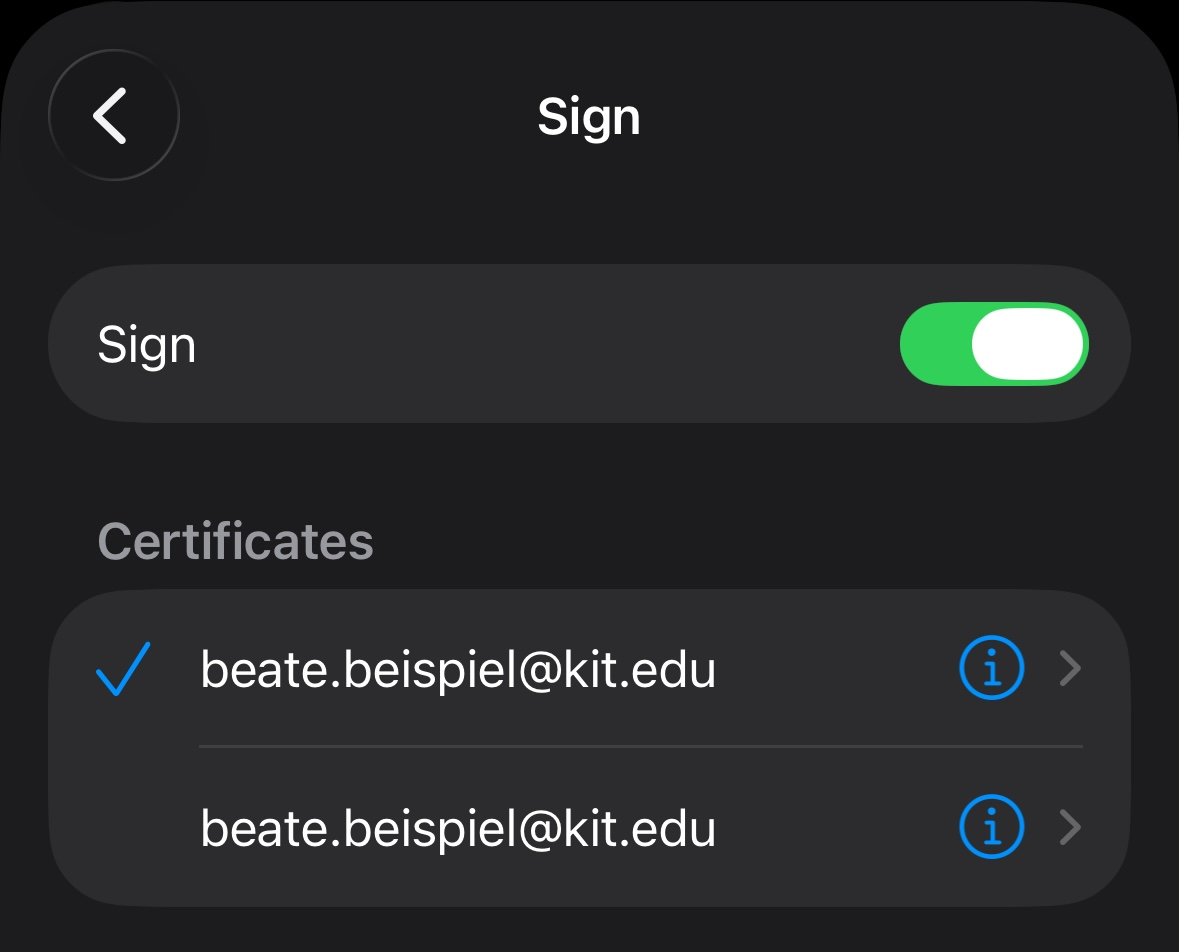Open info for the checked certificate

point(991,669)
